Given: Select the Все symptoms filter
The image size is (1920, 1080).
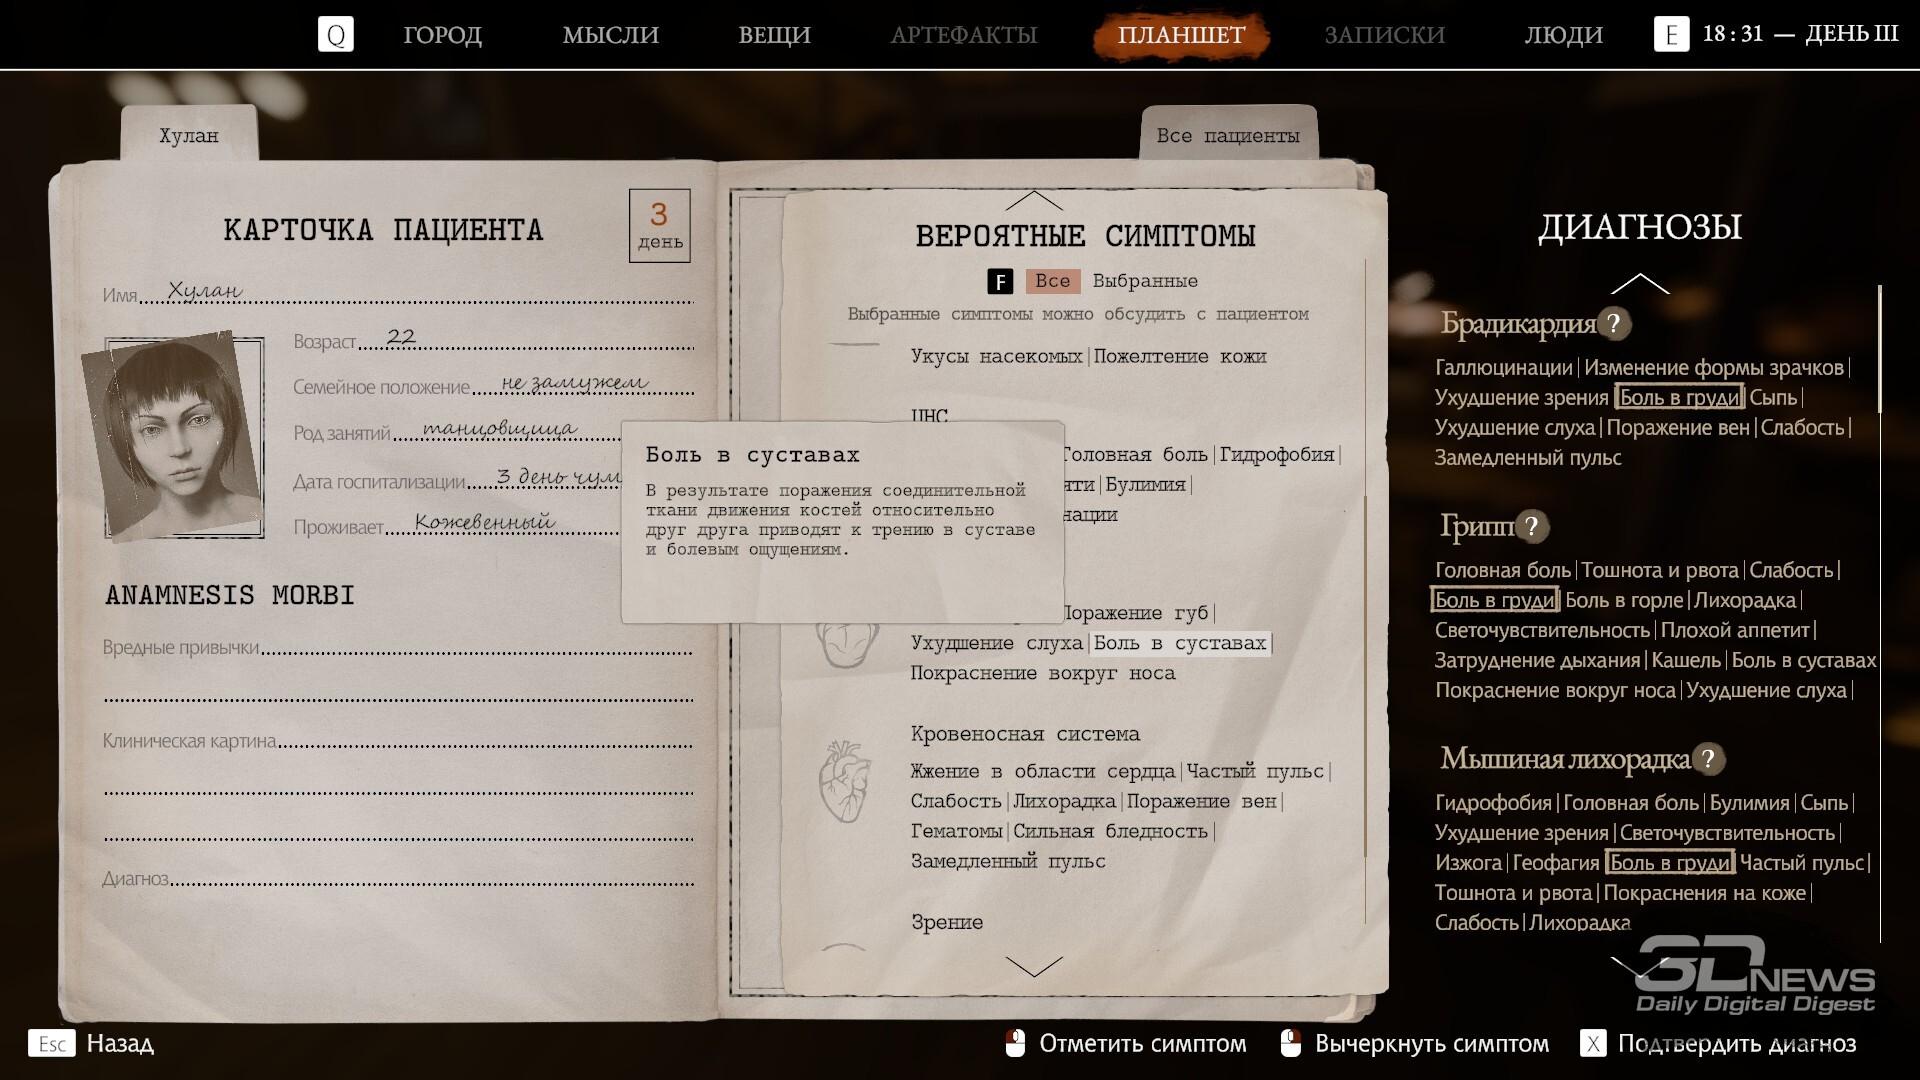Looking at the screenshot, I should pos(1052,281).
